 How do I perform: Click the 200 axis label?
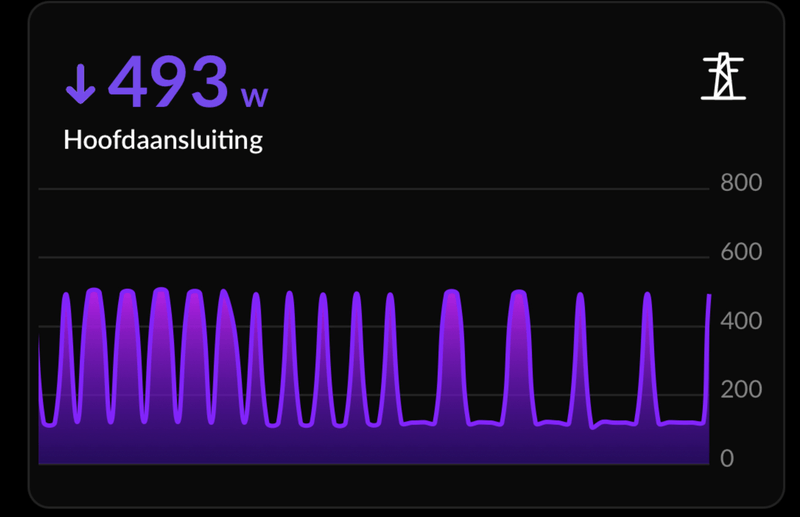(741, 390)
